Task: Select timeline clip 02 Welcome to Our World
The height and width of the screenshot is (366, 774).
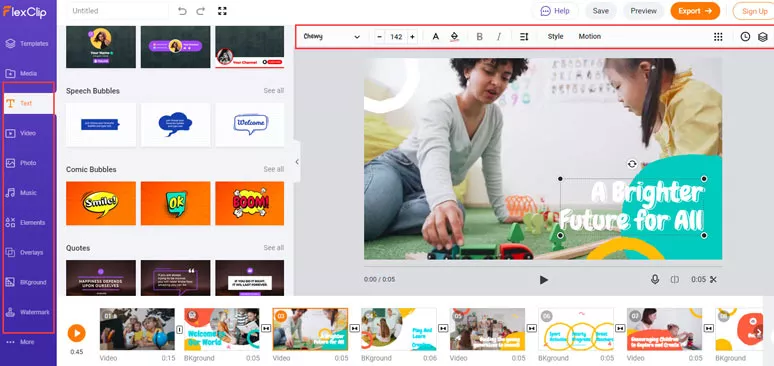Action: [x=222, y=329]
